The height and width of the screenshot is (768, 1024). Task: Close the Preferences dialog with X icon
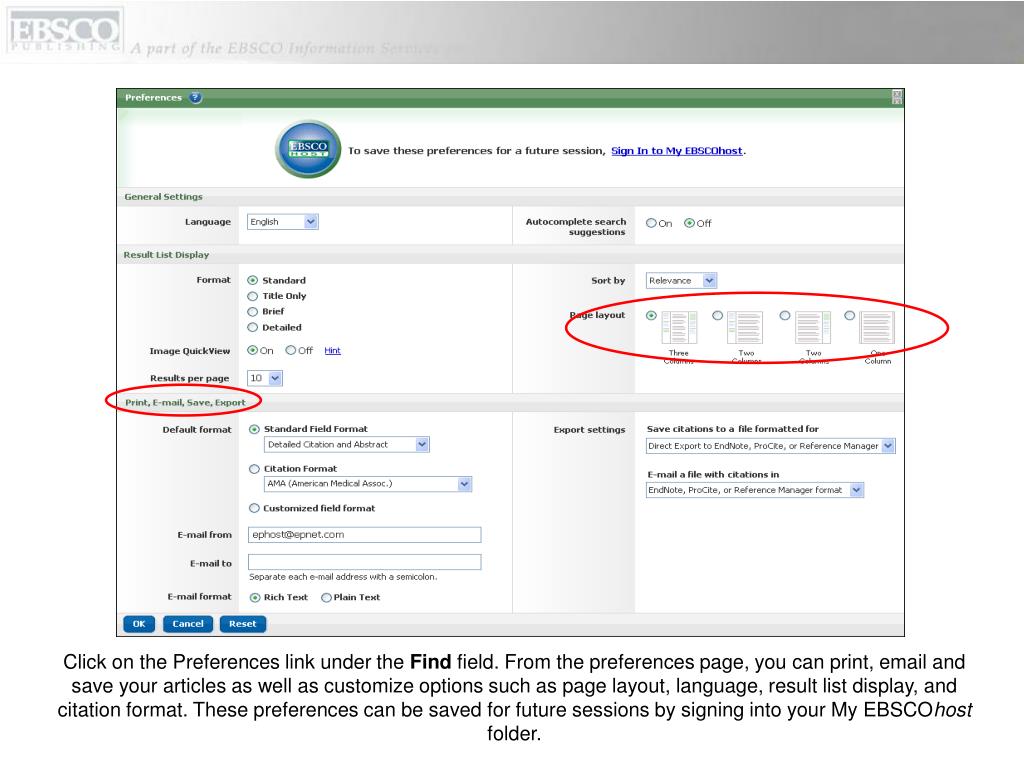tap(897, 97)
